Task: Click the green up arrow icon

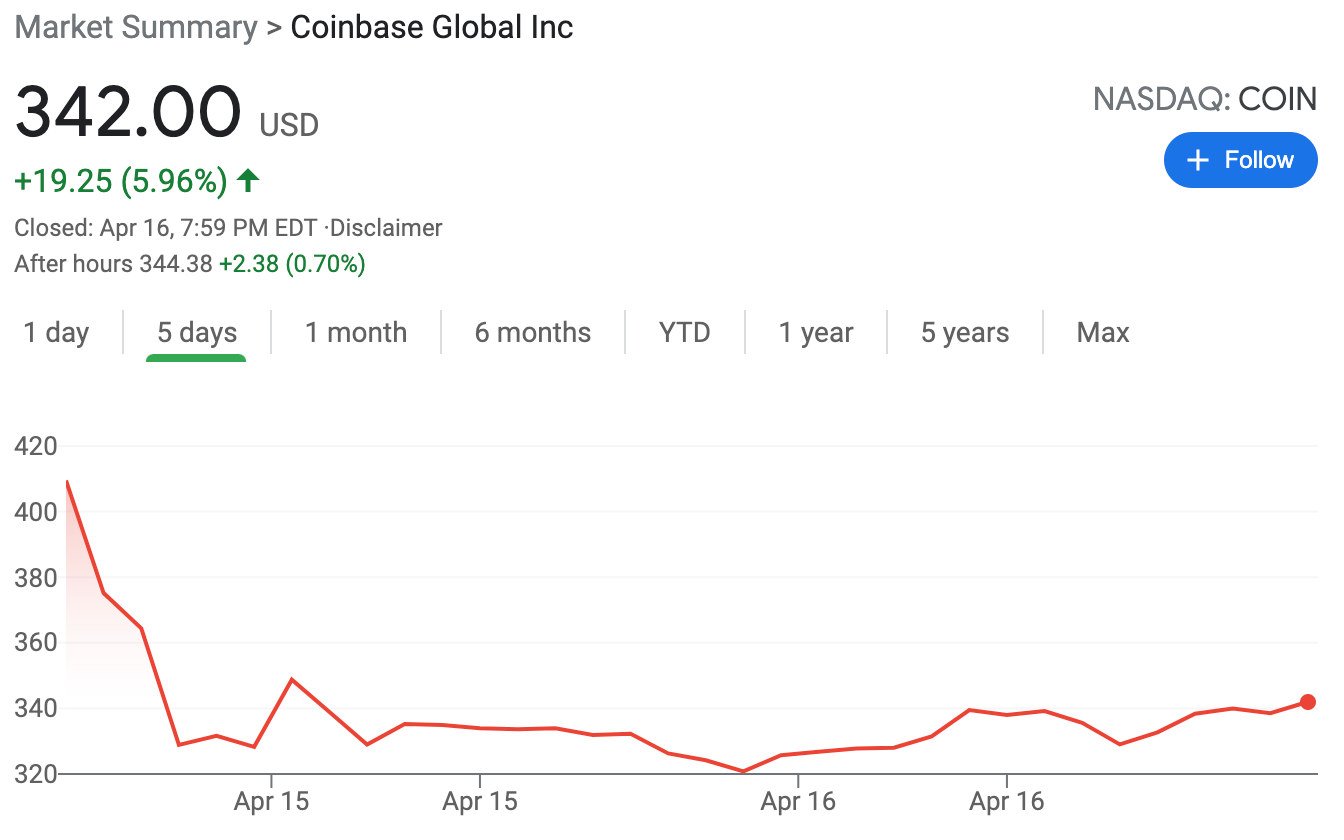Action: [248, 181]
